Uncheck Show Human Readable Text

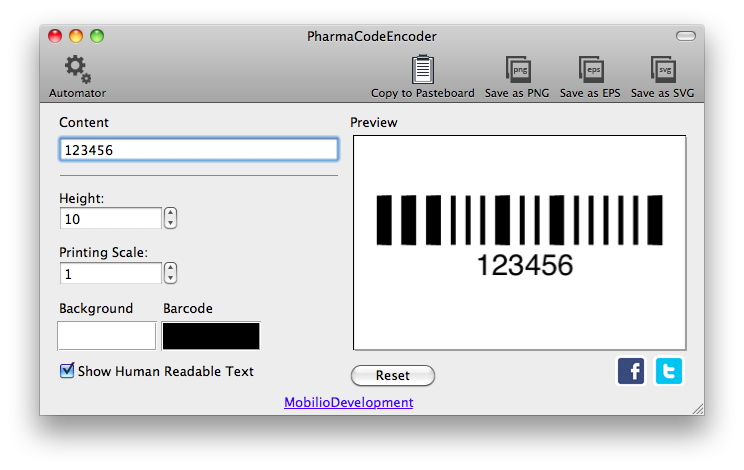tap(67, 370)
